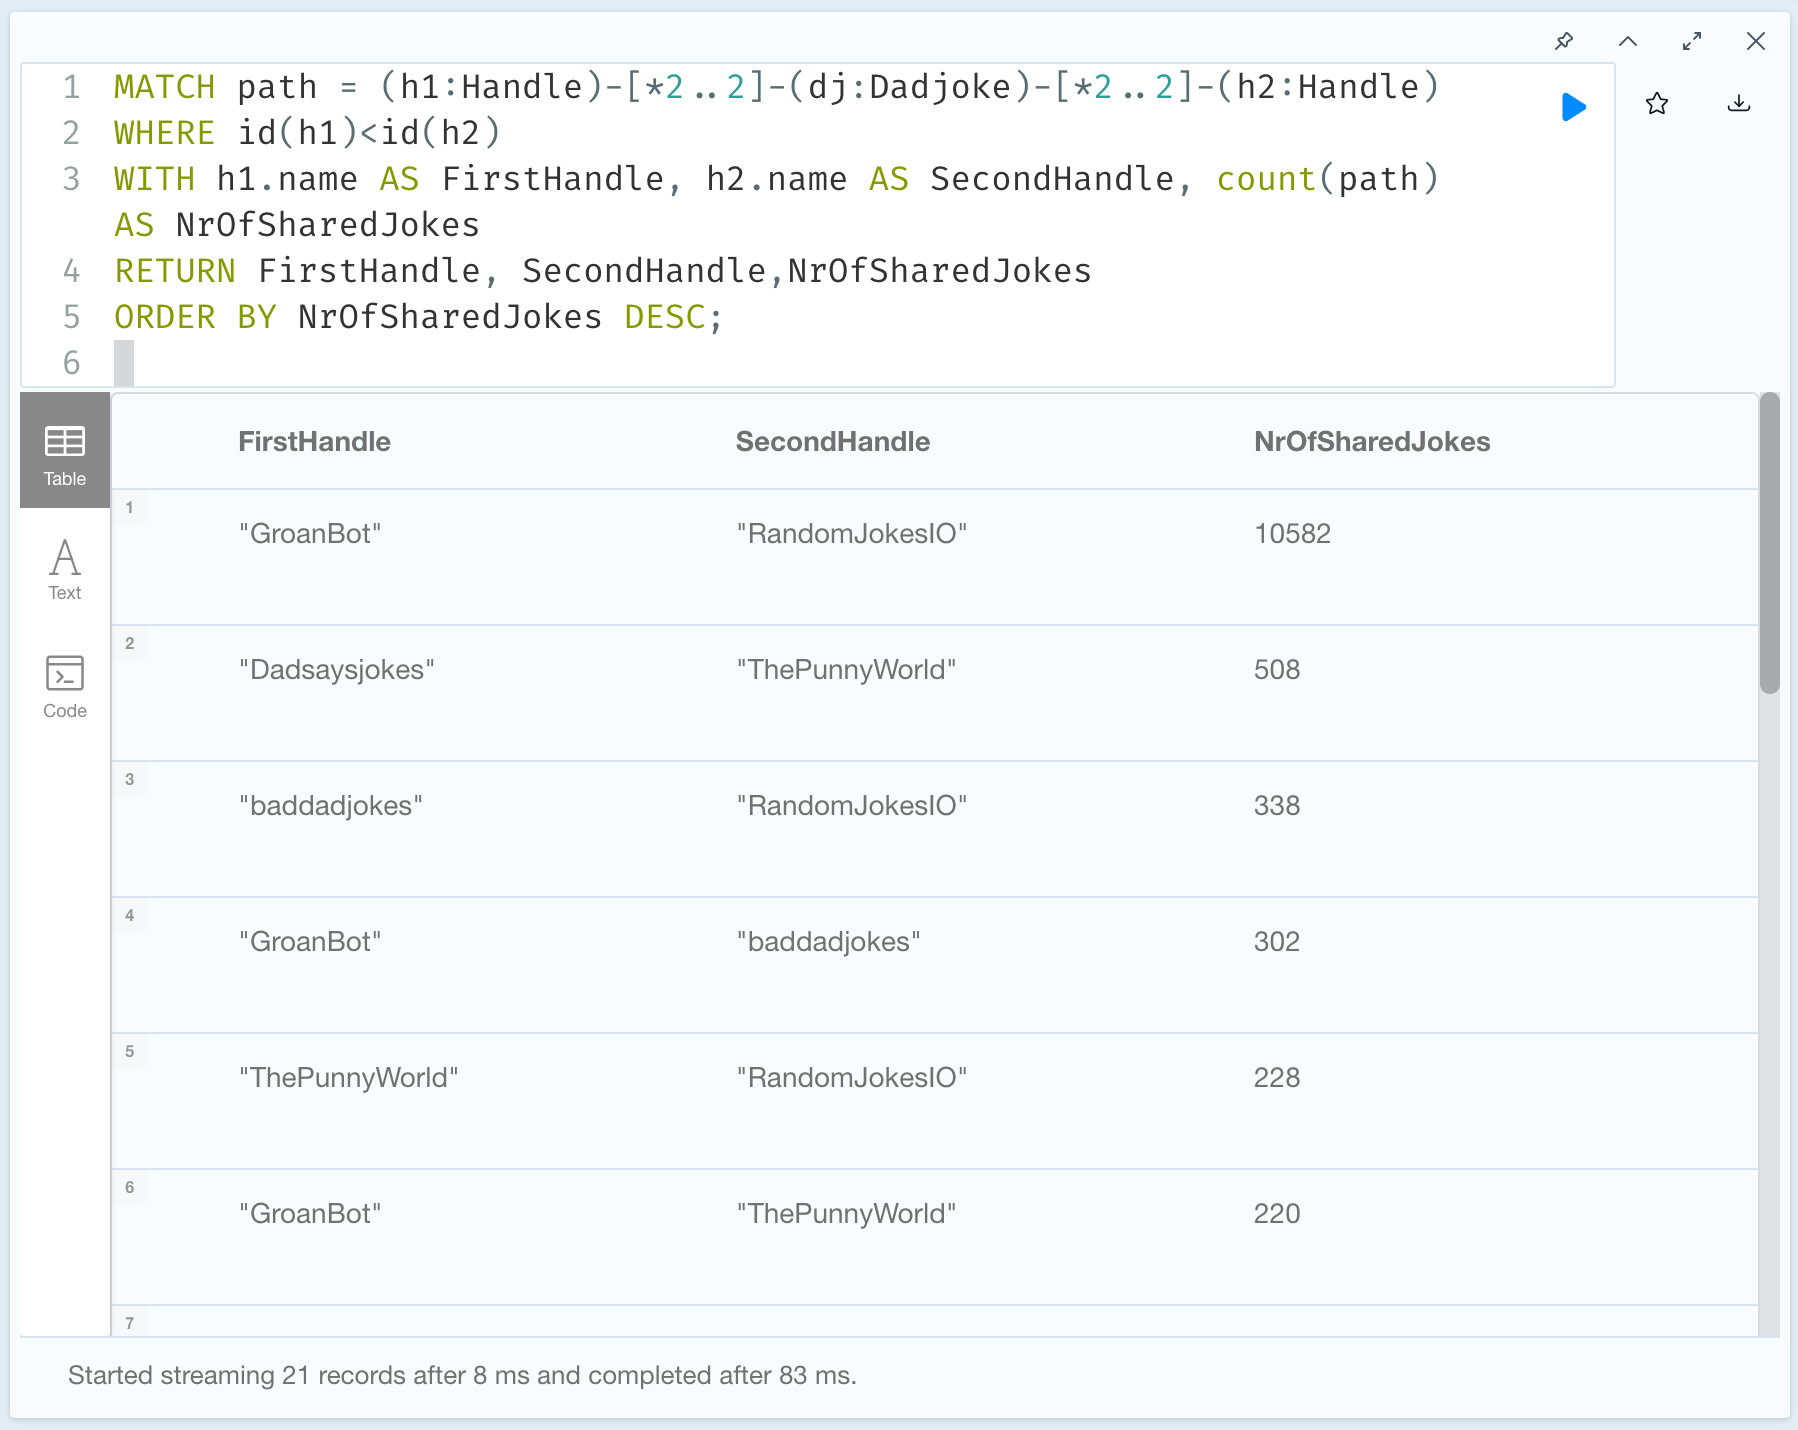Click the FirstHandle column header

point(314,442)
